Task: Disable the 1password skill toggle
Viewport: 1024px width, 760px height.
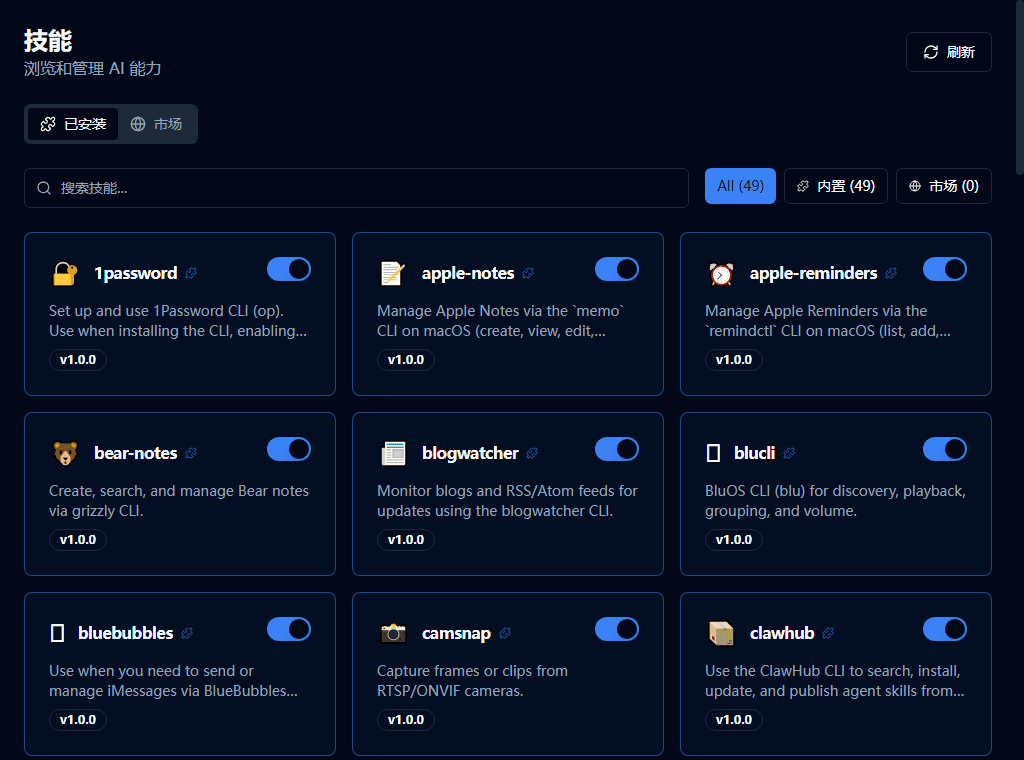Action: coord(289,269)
